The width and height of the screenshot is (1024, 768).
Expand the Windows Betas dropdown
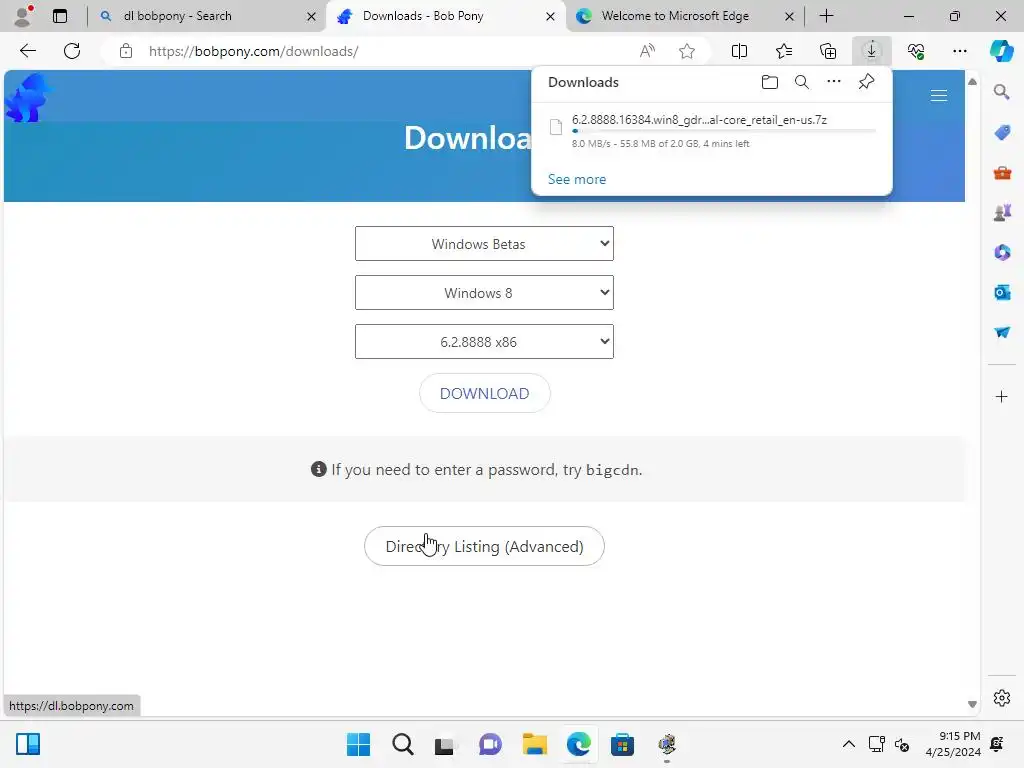(484, 244)
